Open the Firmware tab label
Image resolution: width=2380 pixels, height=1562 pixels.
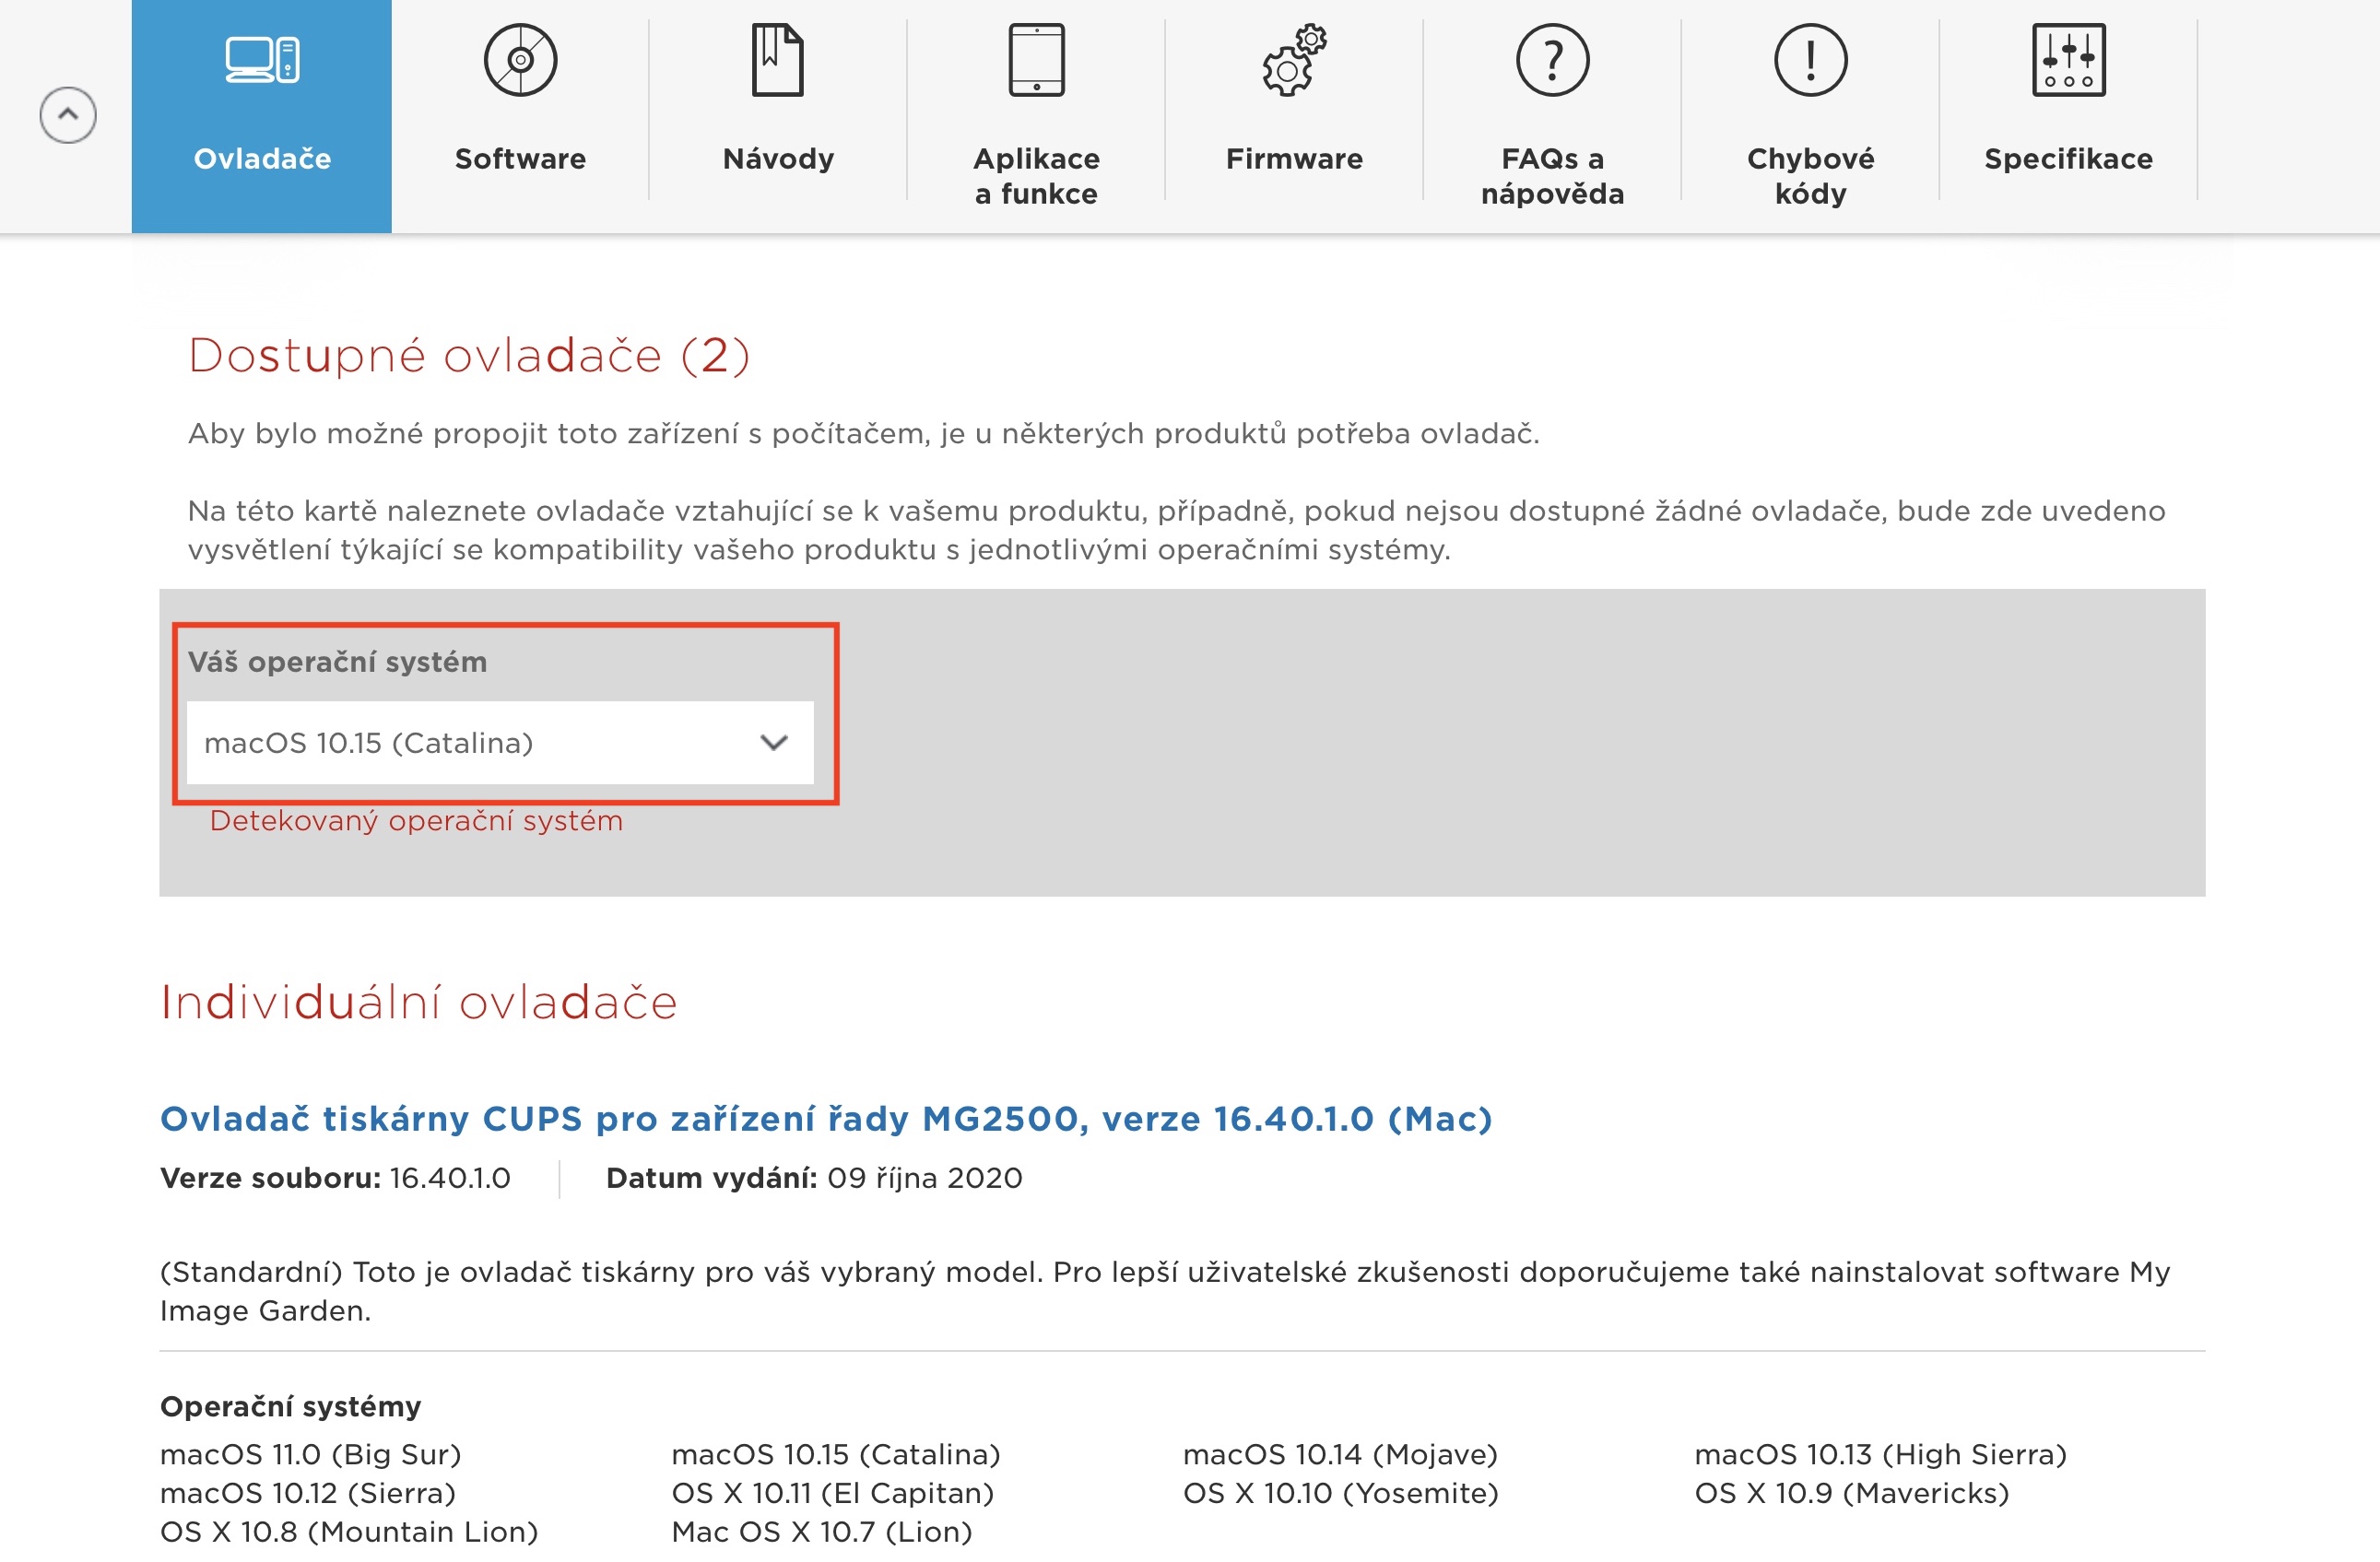click(x=1294, y=158)
